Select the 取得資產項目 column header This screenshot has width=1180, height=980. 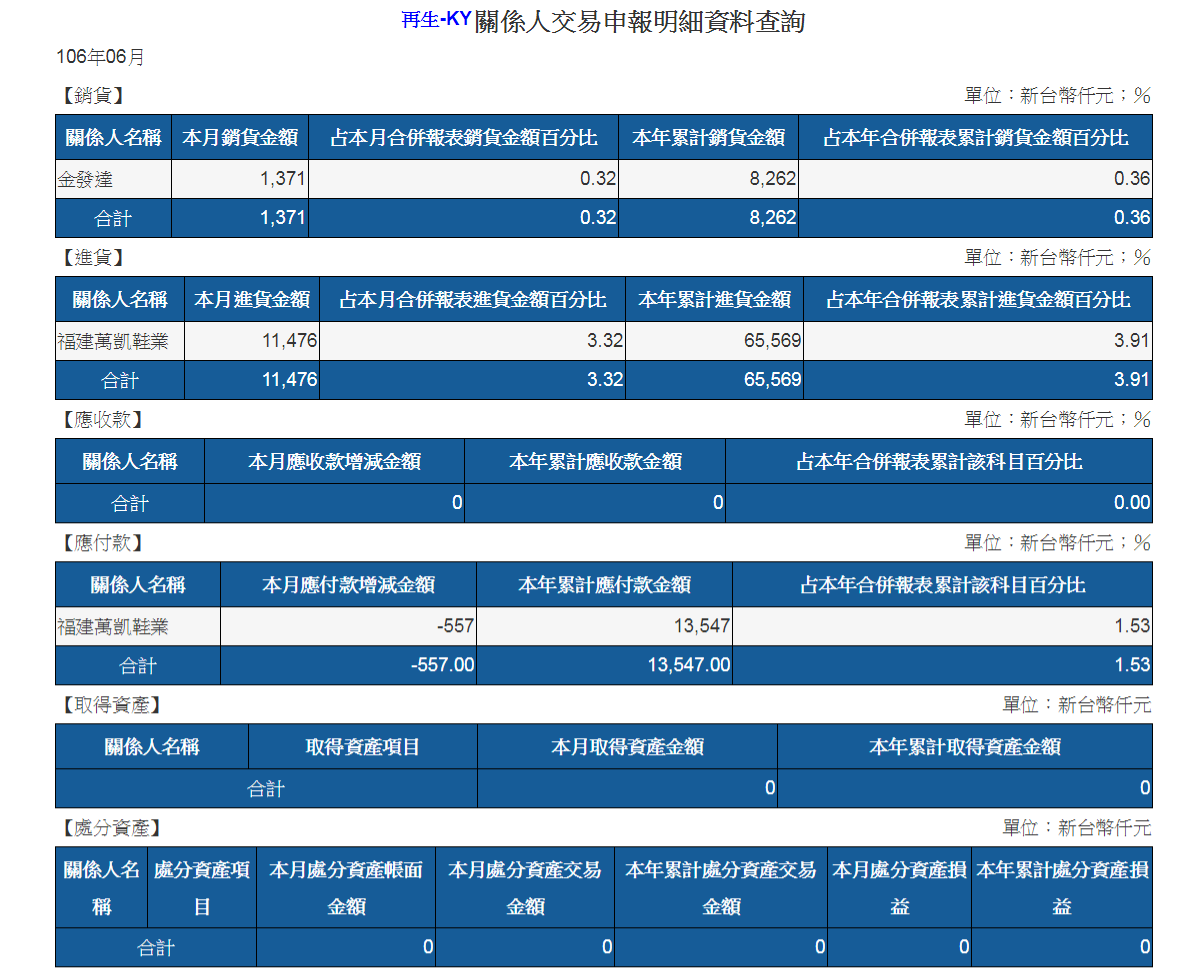tap(363, 747)
